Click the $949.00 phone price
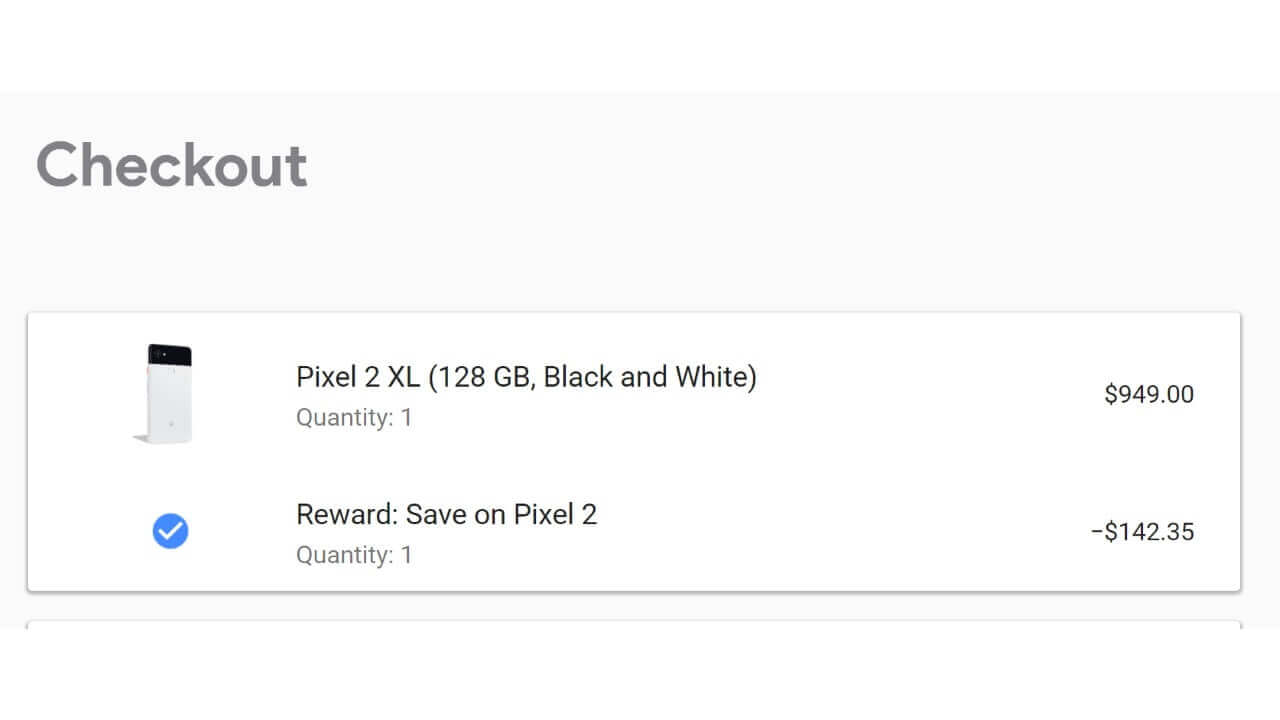Screen dimensions: 1280x720 click(1148, 394)
